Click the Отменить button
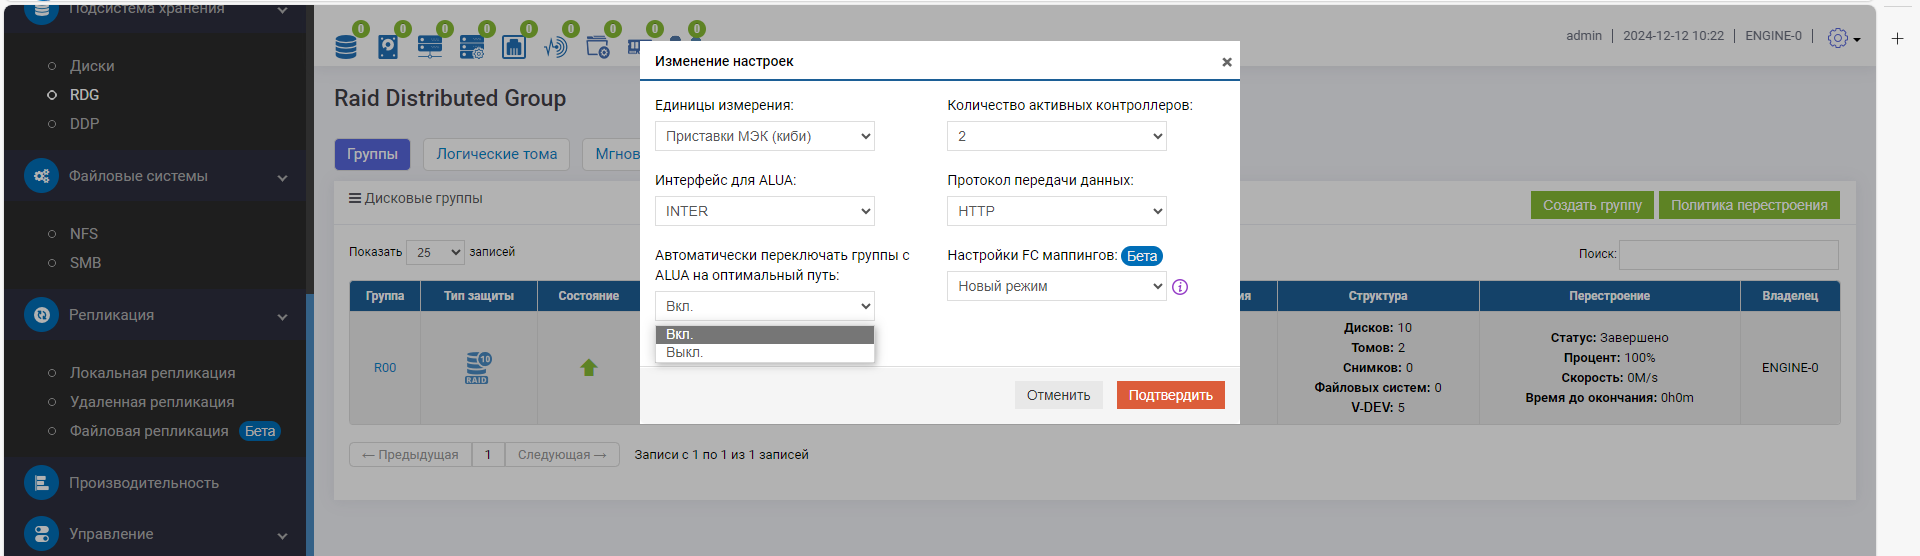This screenshot has height=556, width=1920. 1059,395
